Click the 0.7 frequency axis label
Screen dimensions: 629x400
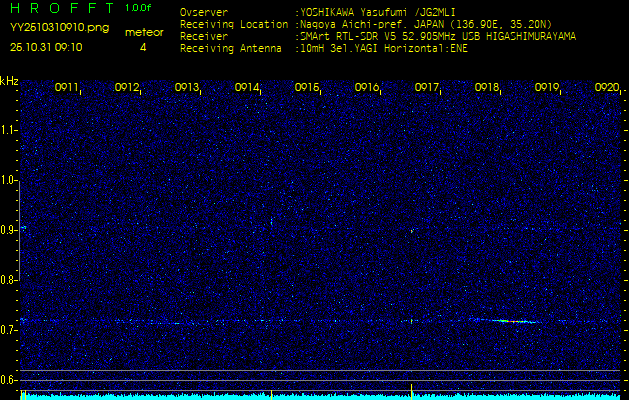pos(9,330)
